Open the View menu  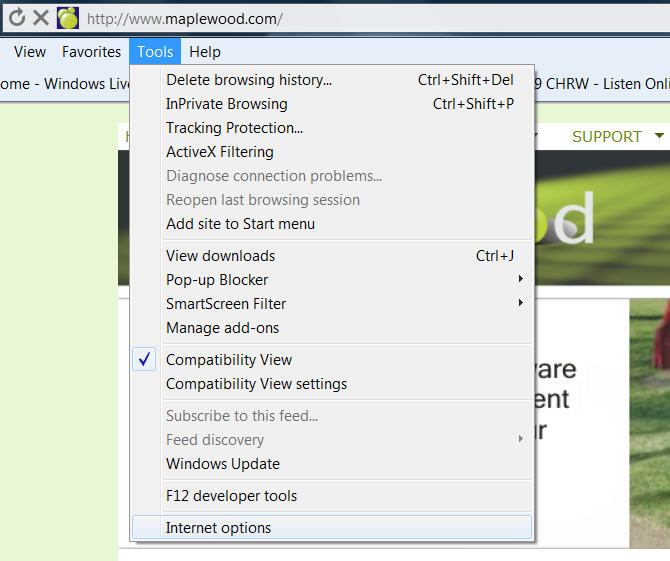click(30, 52)
